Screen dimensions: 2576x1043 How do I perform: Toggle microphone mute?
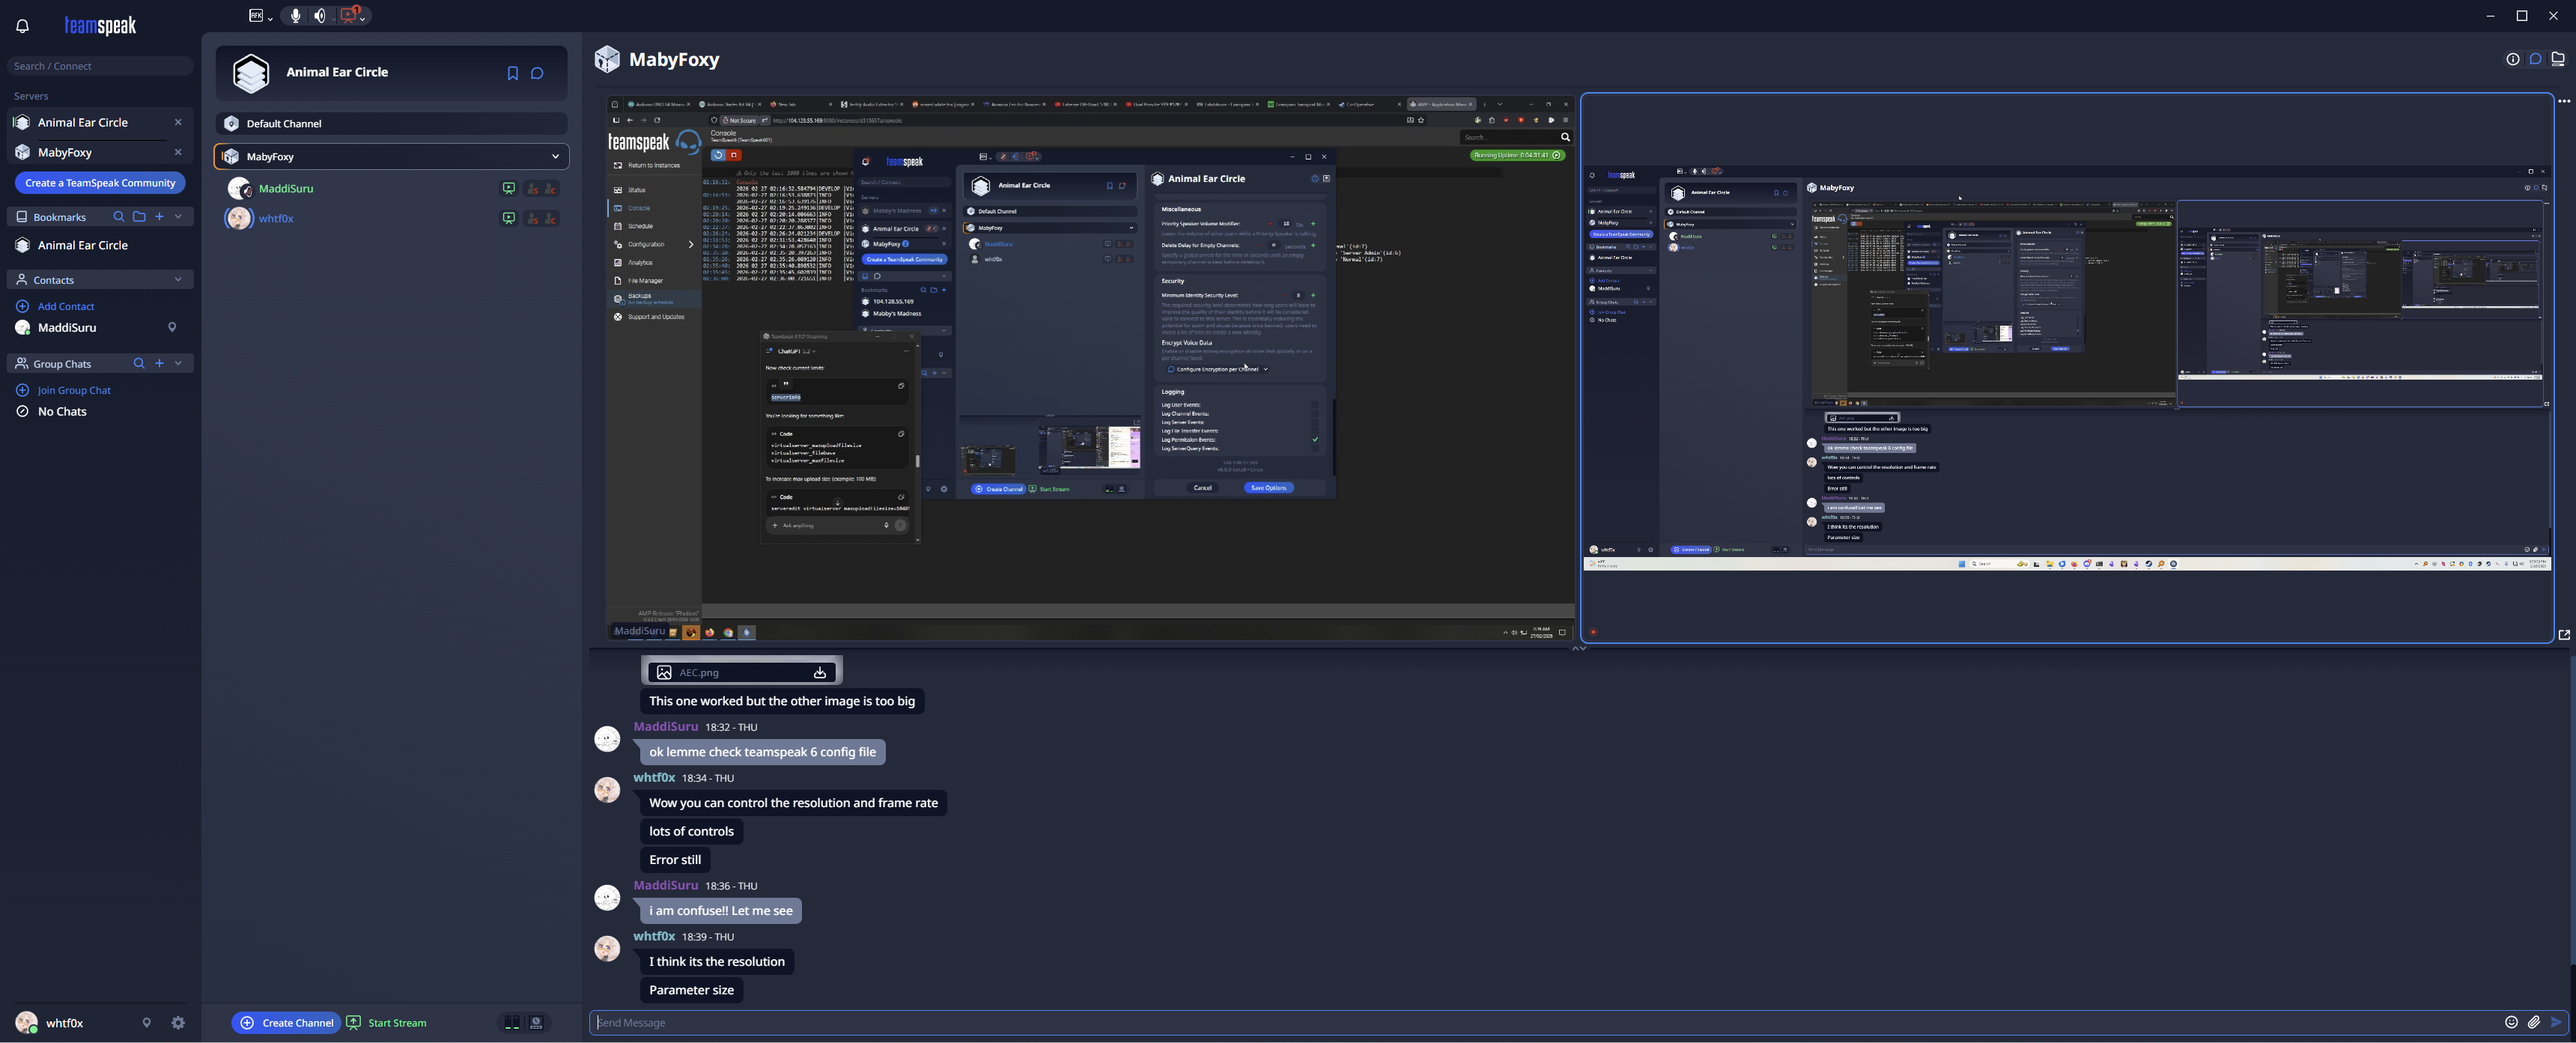295,16
